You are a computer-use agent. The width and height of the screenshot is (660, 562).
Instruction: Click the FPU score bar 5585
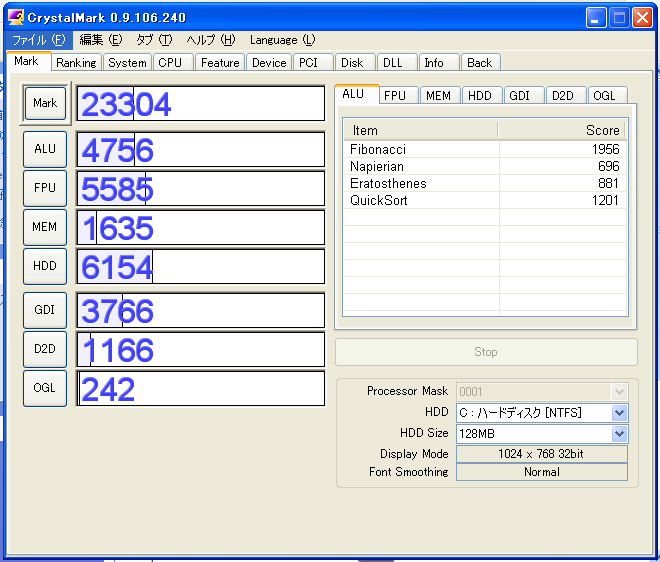coord(201,189)
